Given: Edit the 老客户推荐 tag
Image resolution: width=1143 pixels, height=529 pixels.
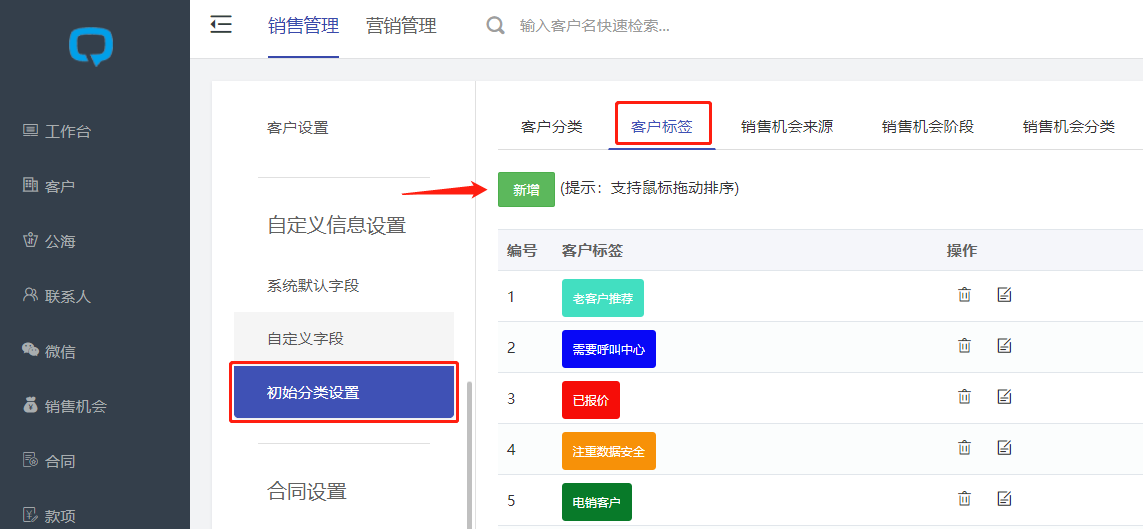Looking at the screenshot, I should [x=1004, y=295].
